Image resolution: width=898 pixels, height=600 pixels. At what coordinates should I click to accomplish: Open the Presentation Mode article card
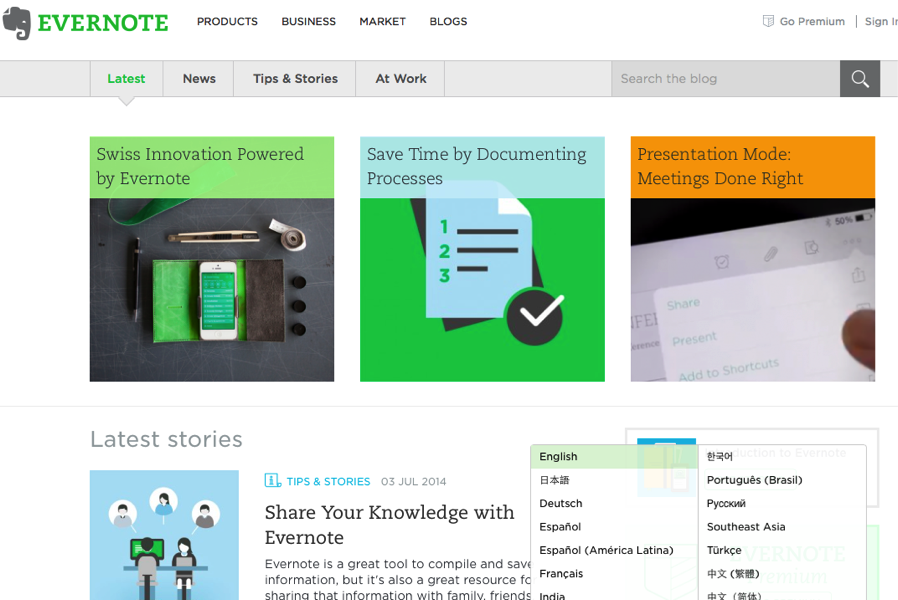point(753,259)
